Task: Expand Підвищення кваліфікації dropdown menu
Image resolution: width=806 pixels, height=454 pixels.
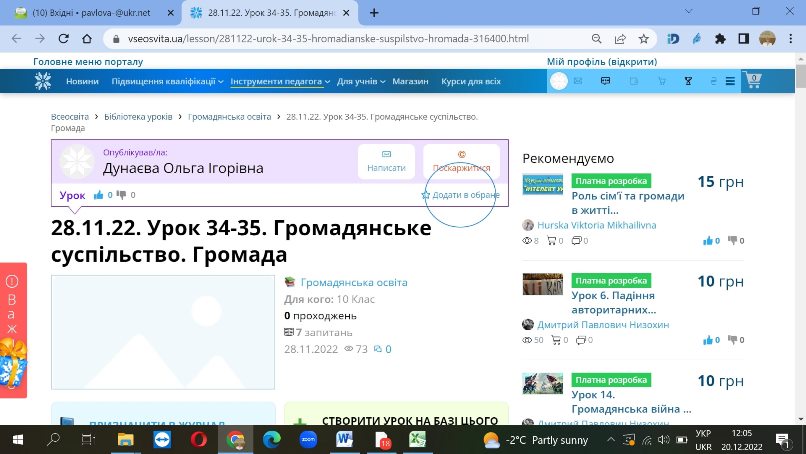Action: 167,81
